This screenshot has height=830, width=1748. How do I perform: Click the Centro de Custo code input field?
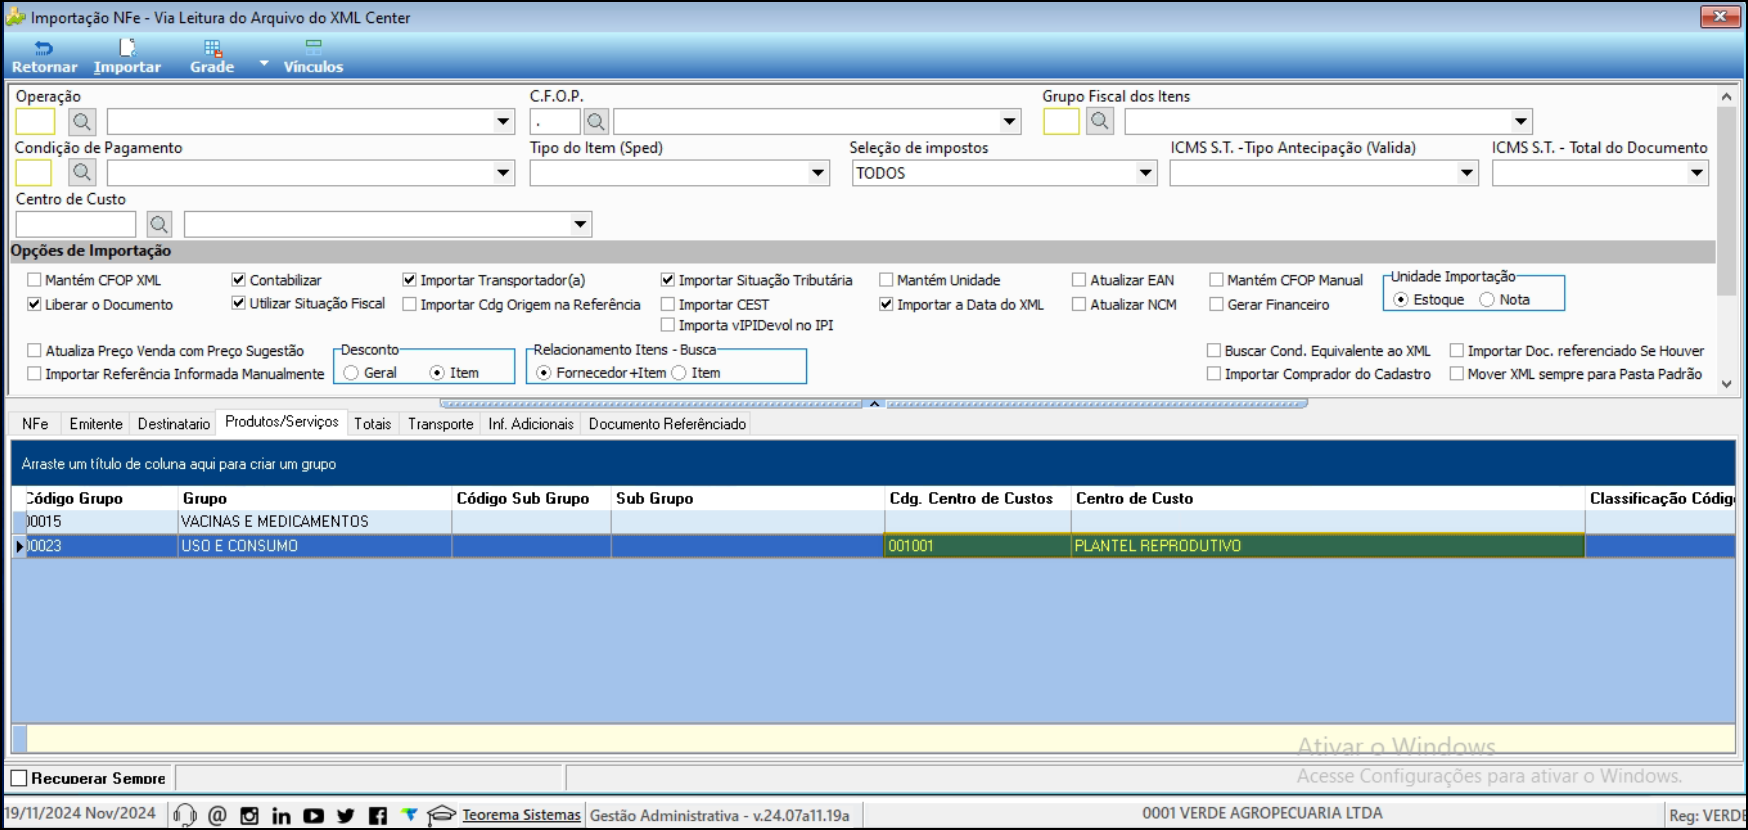(75, 224)
